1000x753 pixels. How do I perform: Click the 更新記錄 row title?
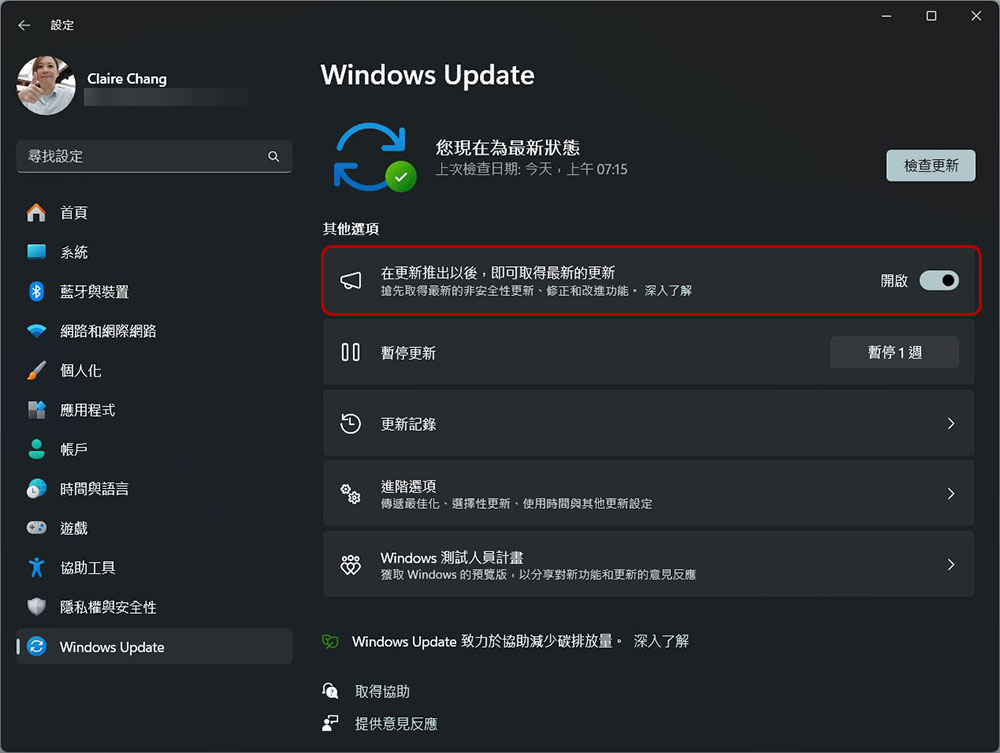(408, 424)
